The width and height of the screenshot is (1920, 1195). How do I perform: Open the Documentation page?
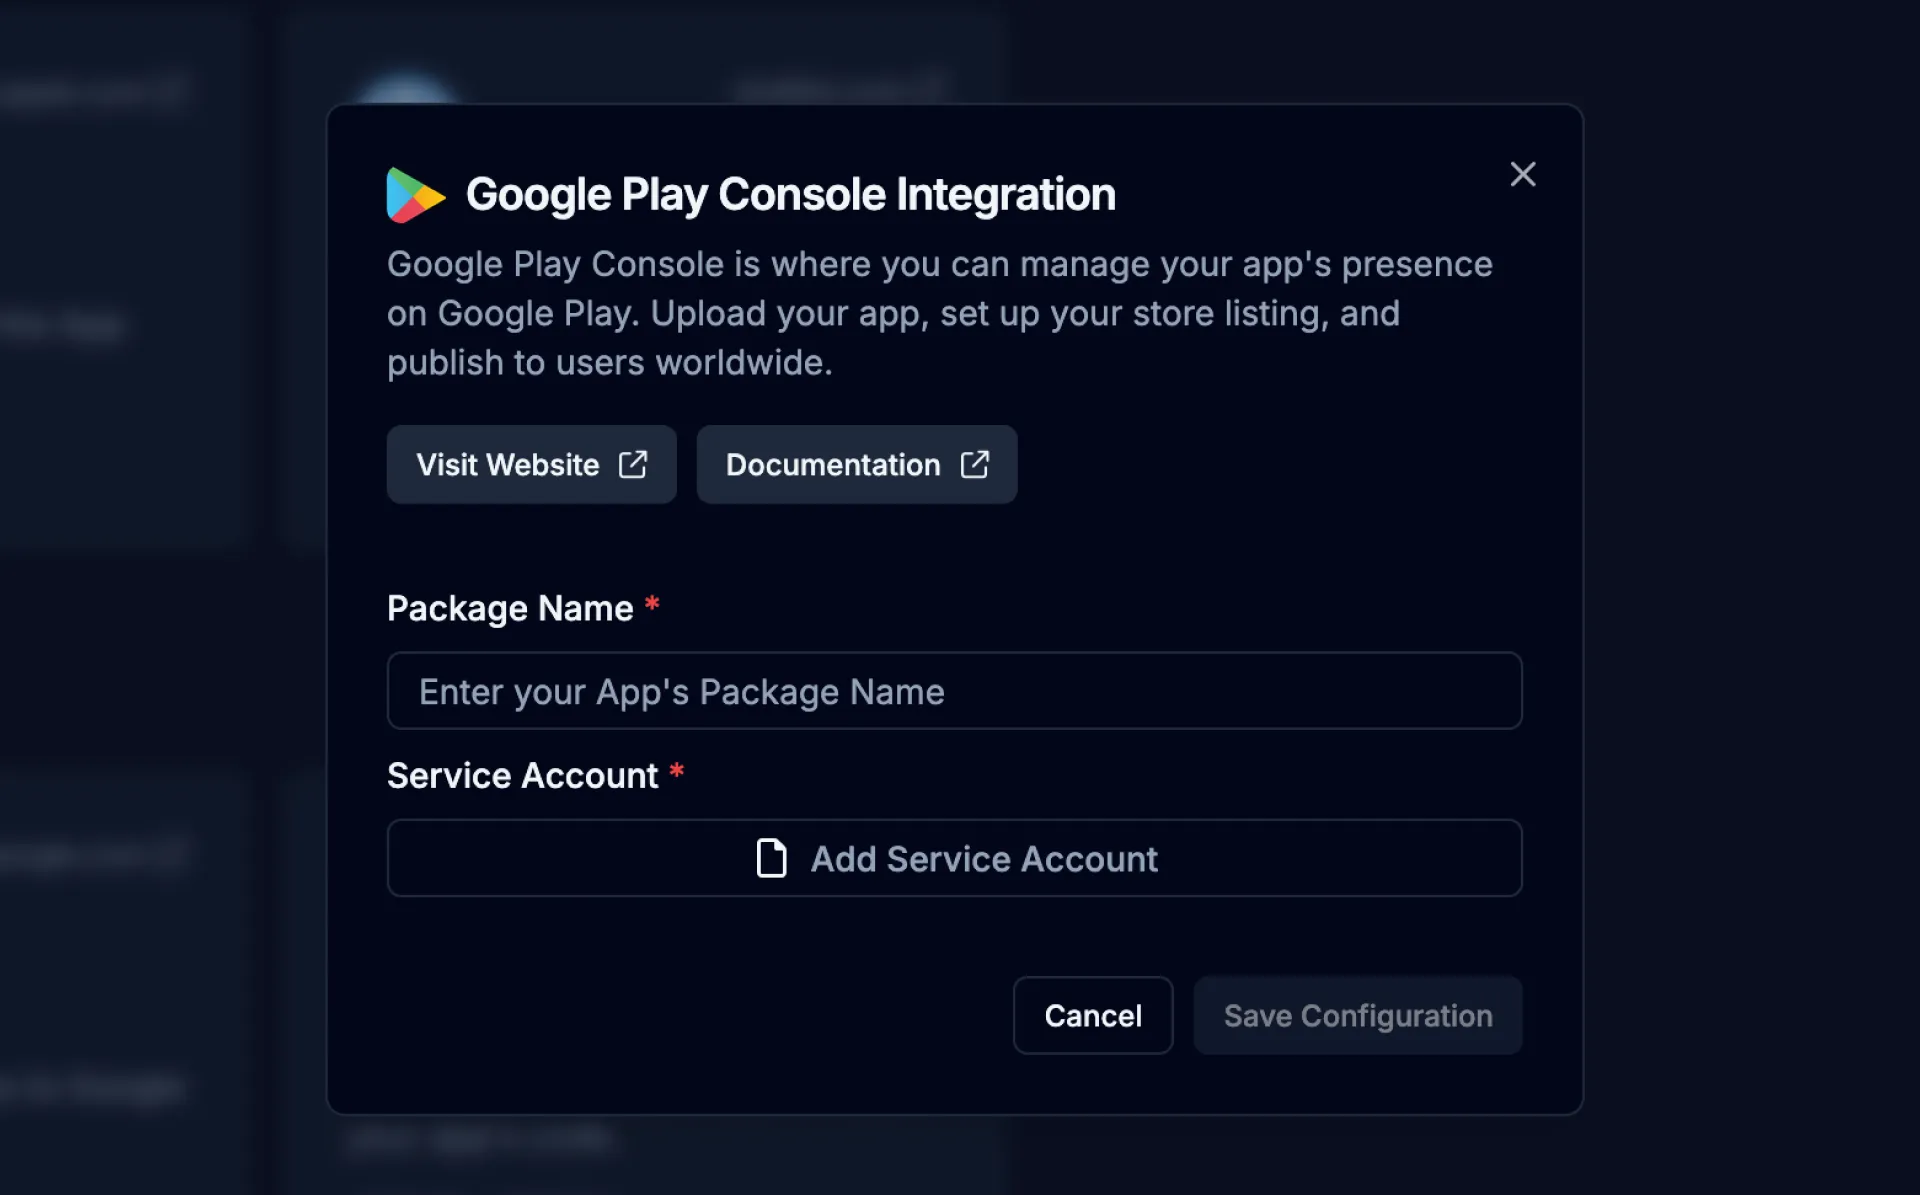(x=856, y=464)
